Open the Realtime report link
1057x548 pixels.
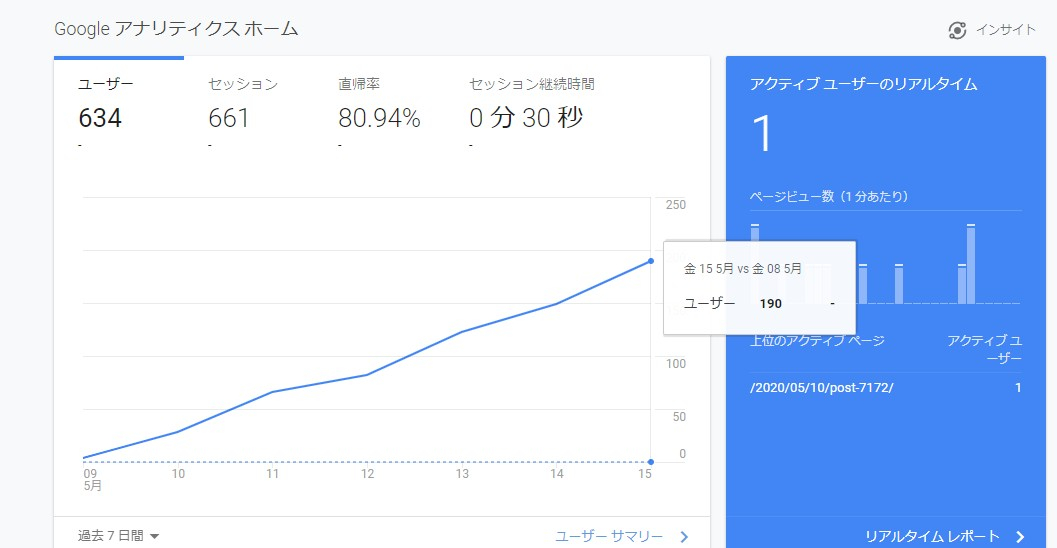932,535
